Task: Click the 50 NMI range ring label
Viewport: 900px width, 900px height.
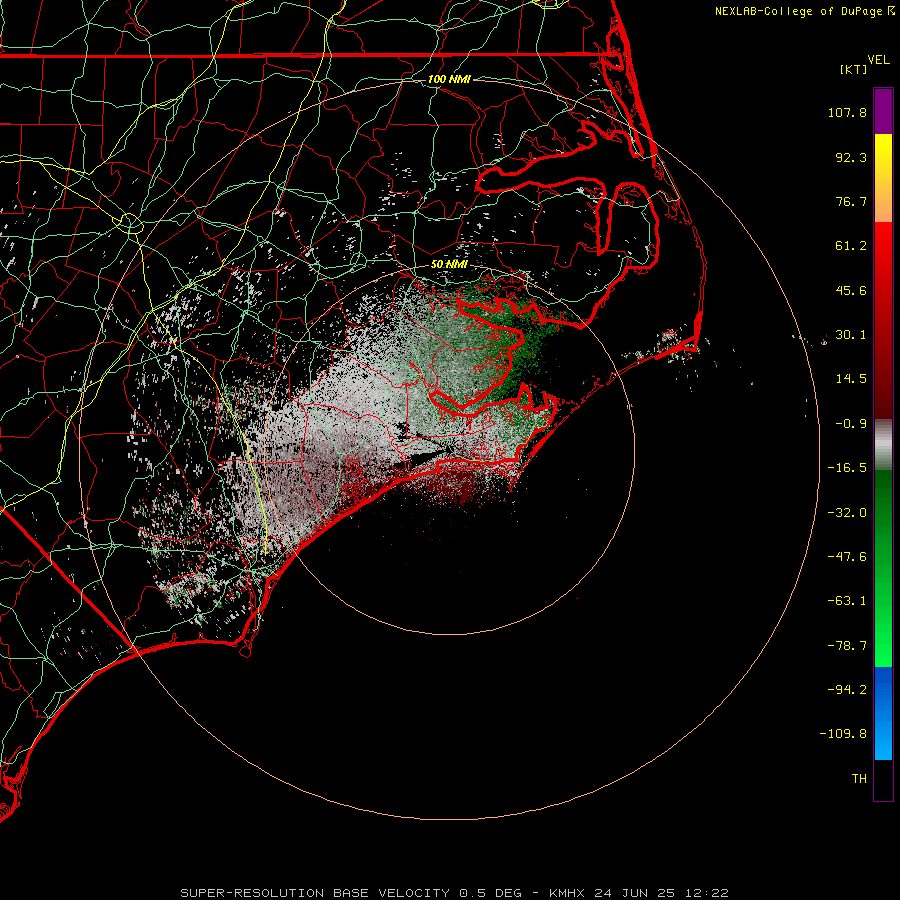Action: 449,265
